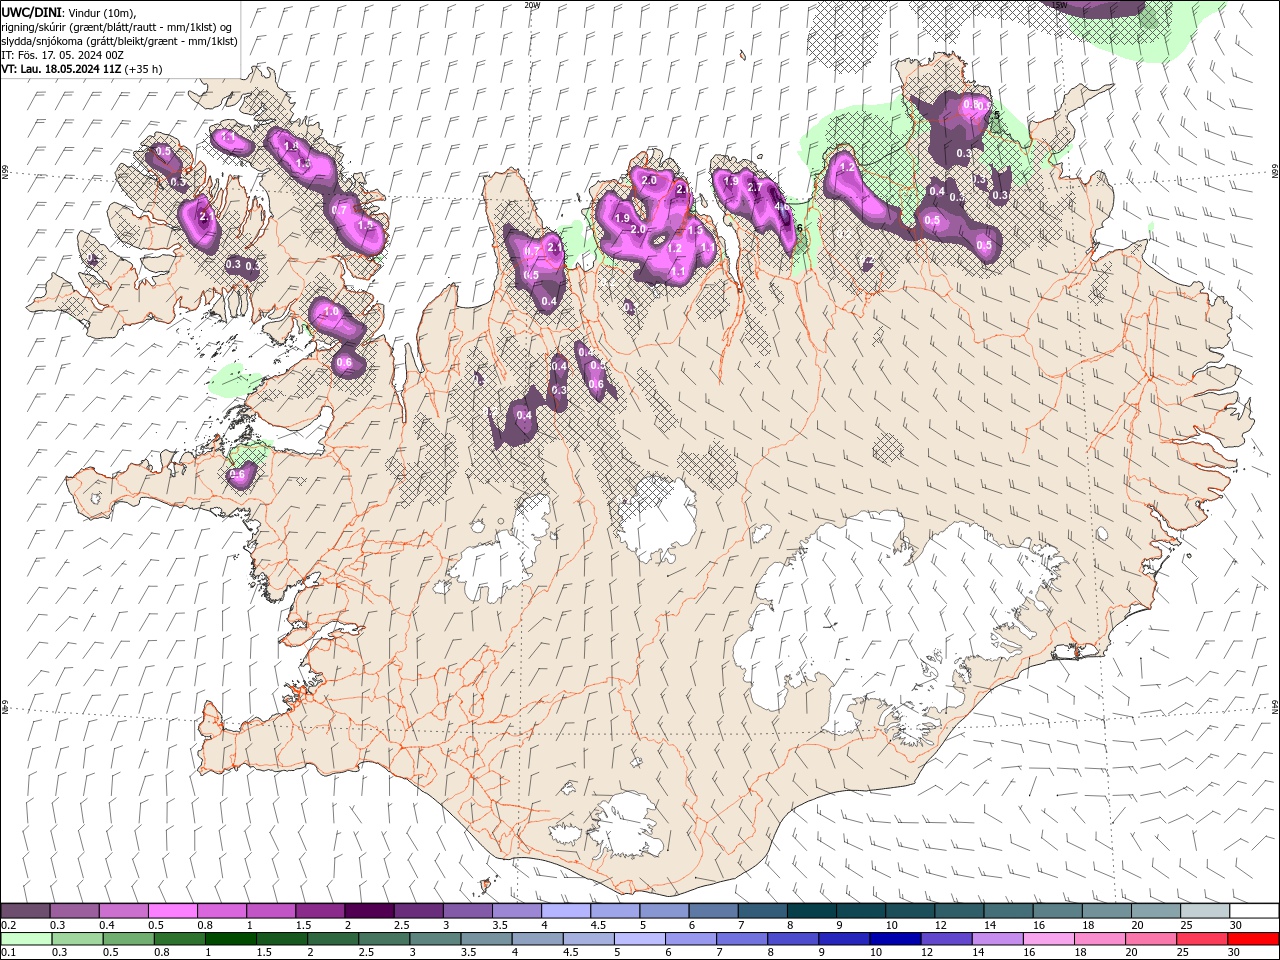This screenshot has width=1280, height=960.
Task: Select the 5 pale lilac rain scale swatch
Action: point(640,938)
